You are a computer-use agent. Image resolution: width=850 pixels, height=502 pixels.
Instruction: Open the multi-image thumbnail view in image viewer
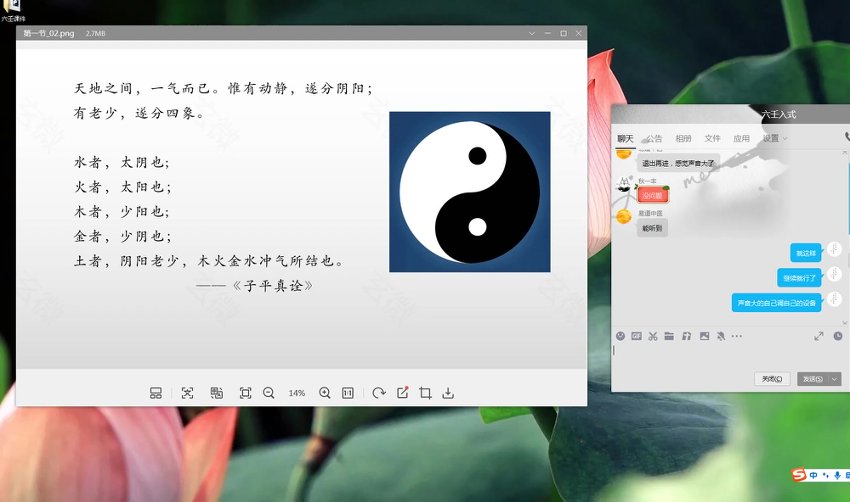click(156, 393)
